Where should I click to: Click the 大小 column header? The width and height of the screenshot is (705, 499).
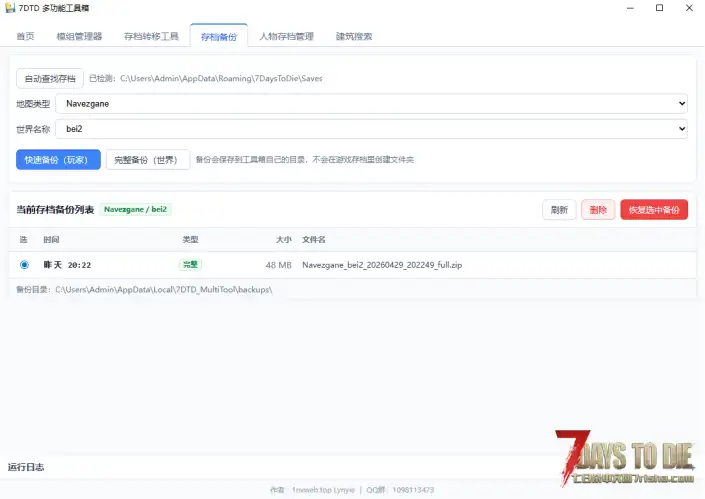coord(284,240)
